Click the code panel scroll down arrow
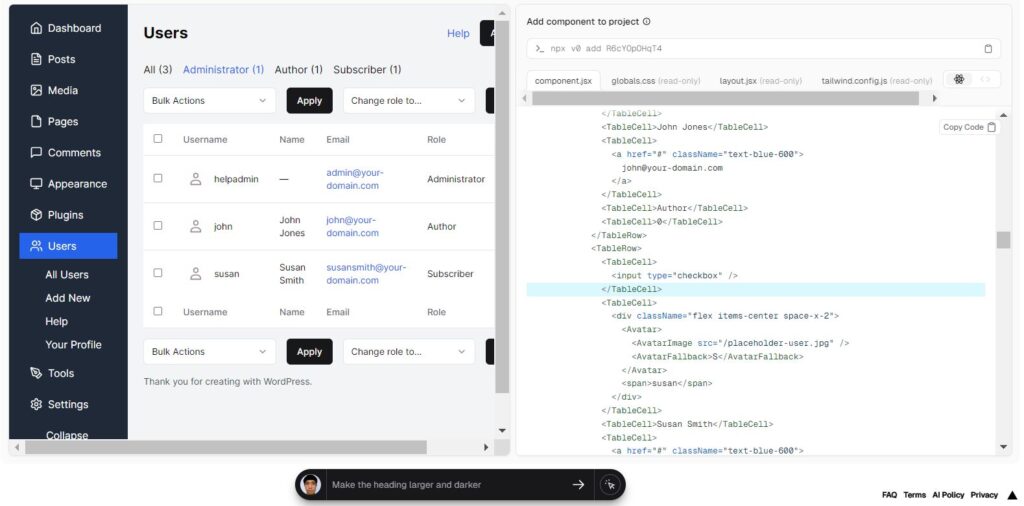Image resolution: width=1024 pixels, height=506 pixels. click(1004, 447)
